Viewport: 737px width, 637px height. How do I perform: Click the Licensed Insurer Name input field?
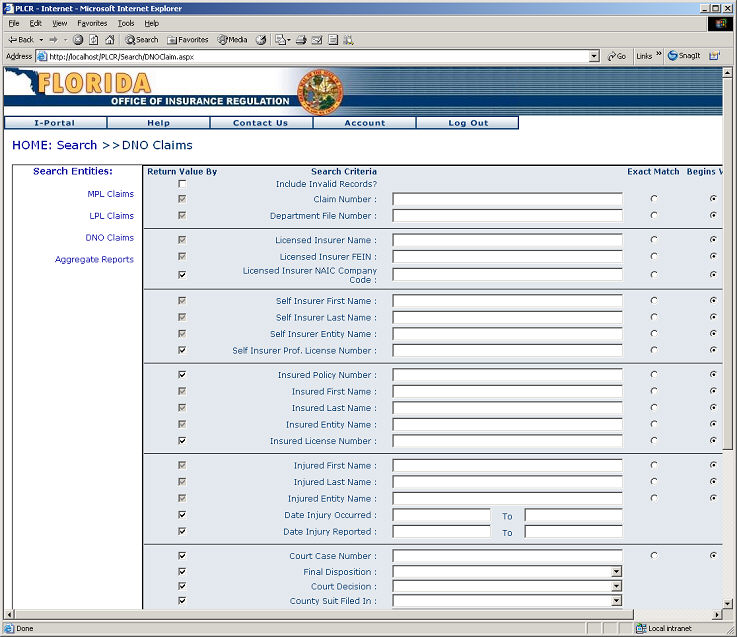click(x=507, y=241)
